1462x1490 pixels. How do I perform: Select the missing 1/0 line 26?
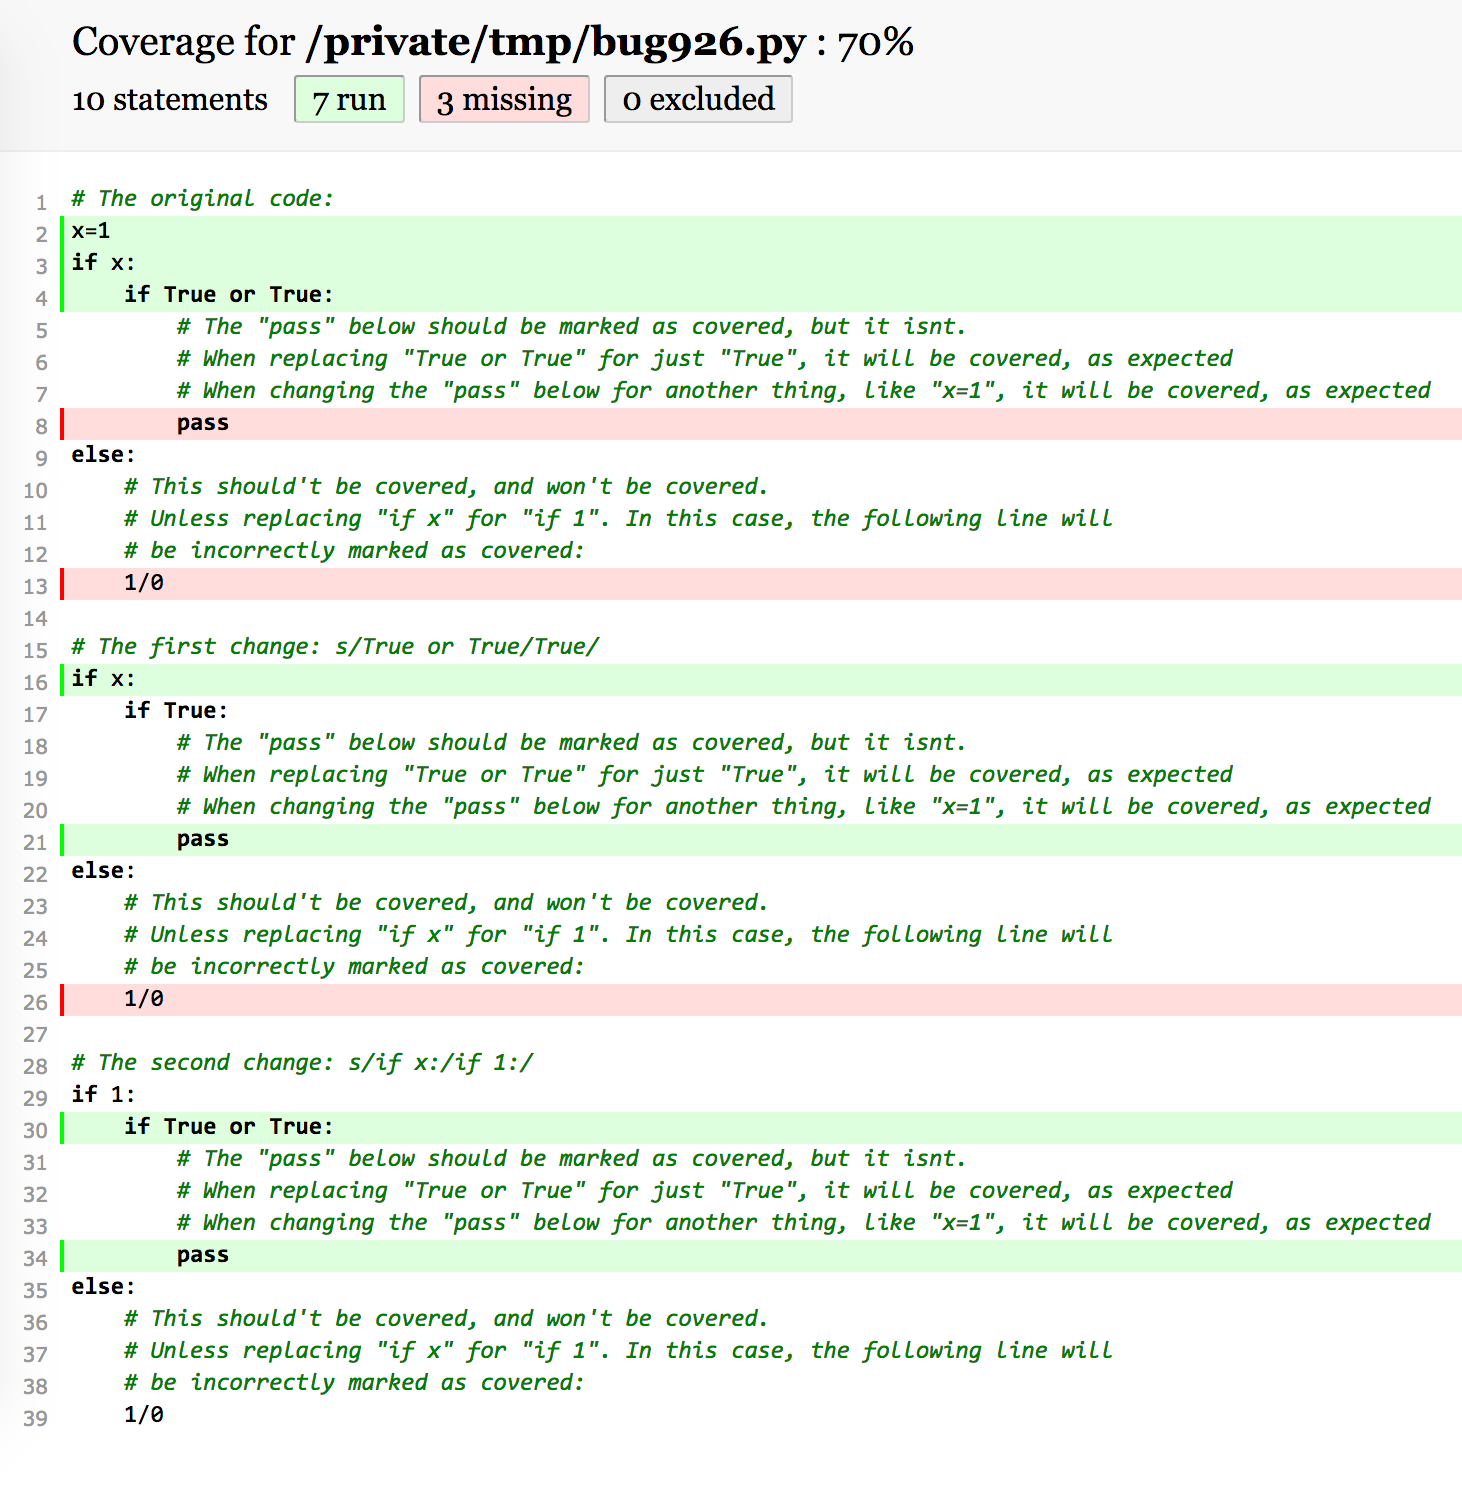(x=143, y=999)
